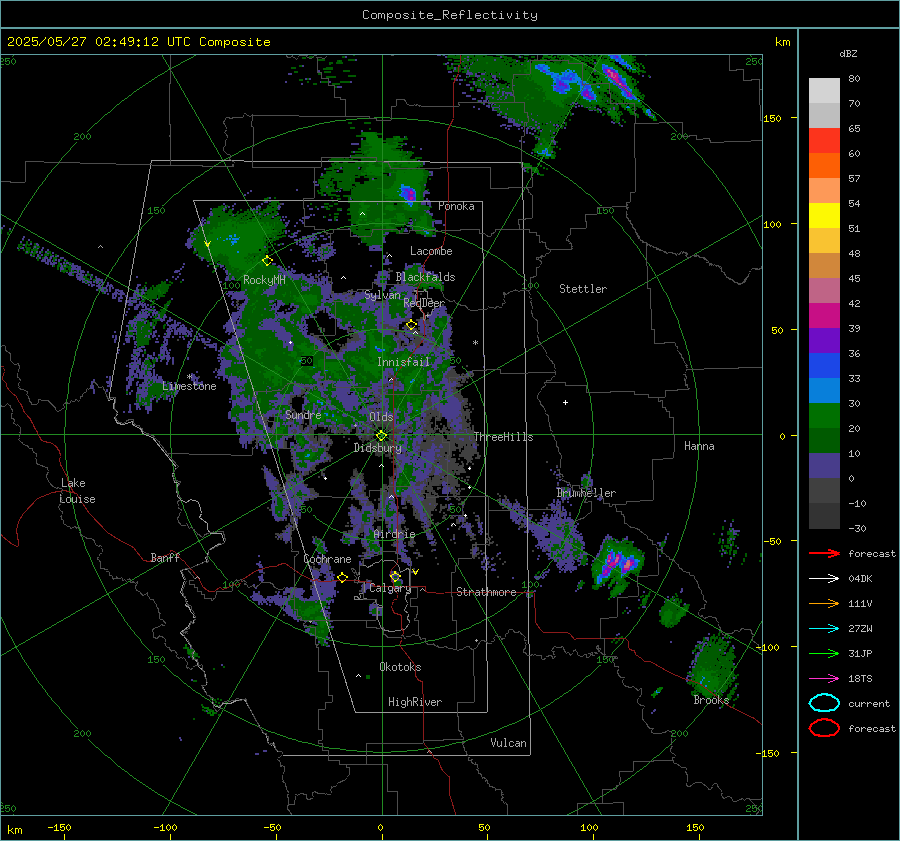Click the blue 33 dBZ color swatch
The width and height of the screenshot is (900, 841).
(824, 366)
